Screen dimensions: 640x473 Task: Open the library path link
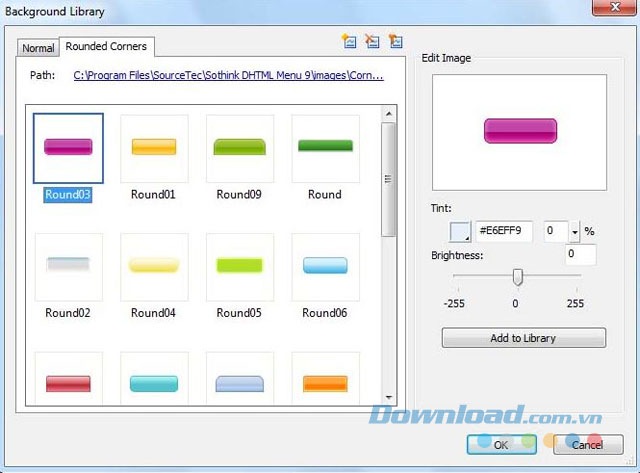pyautogui.click(x=228, y=75)
